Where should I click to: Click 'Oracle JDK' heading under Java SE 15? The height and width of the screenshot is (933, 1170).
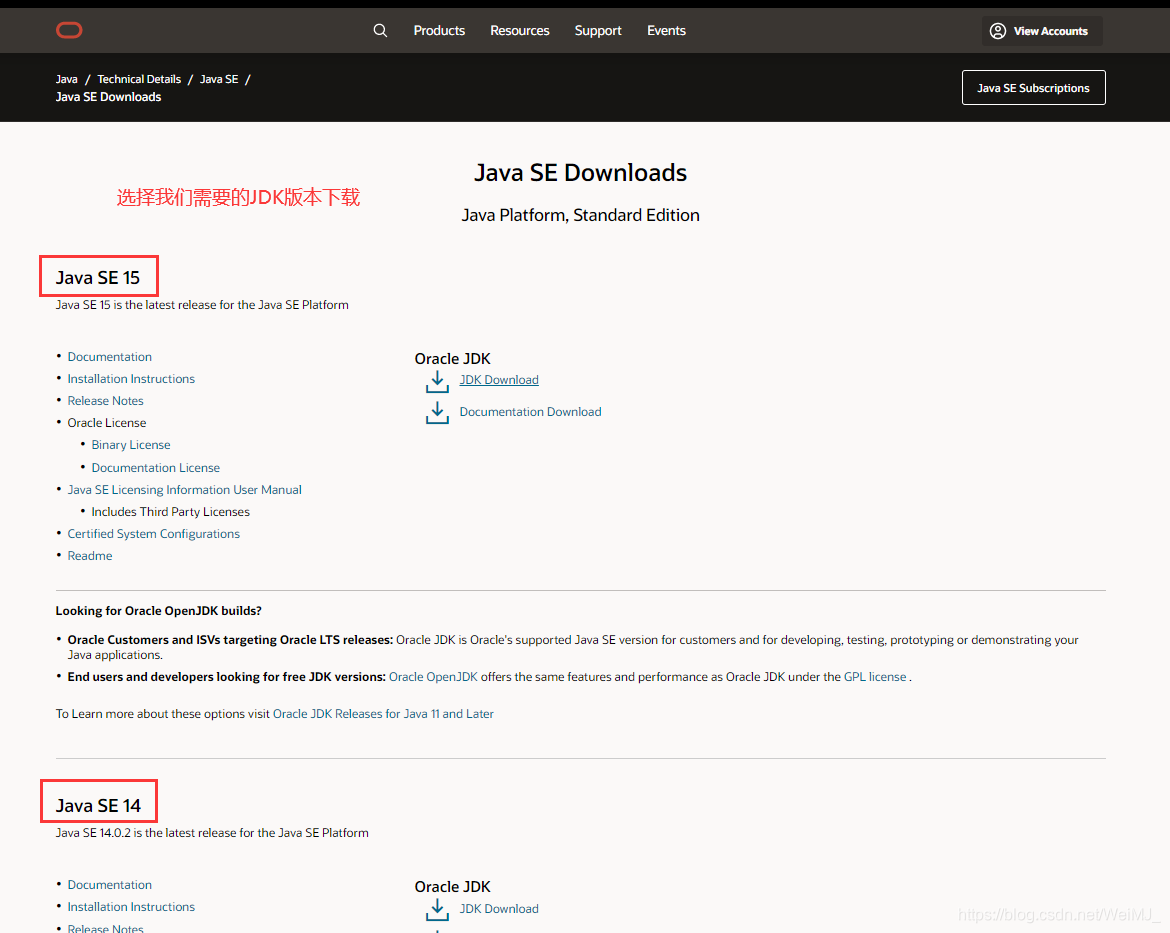point(453,359)
